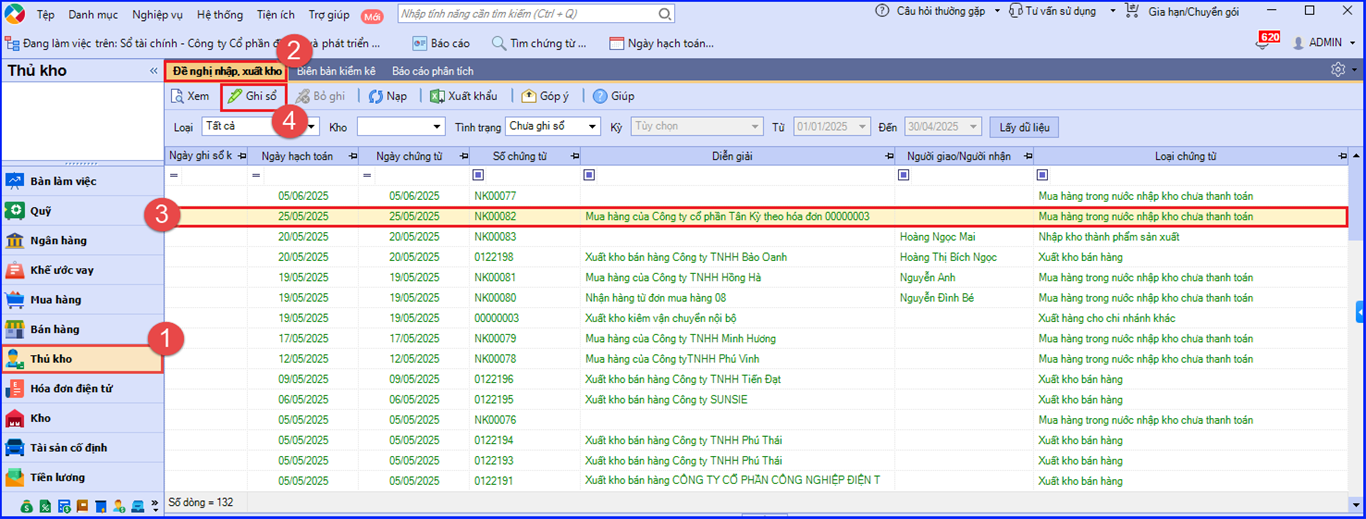Screen dimensions: 1366x519
Task: Open the Kho filter dropdown
Action: [437, 127]
